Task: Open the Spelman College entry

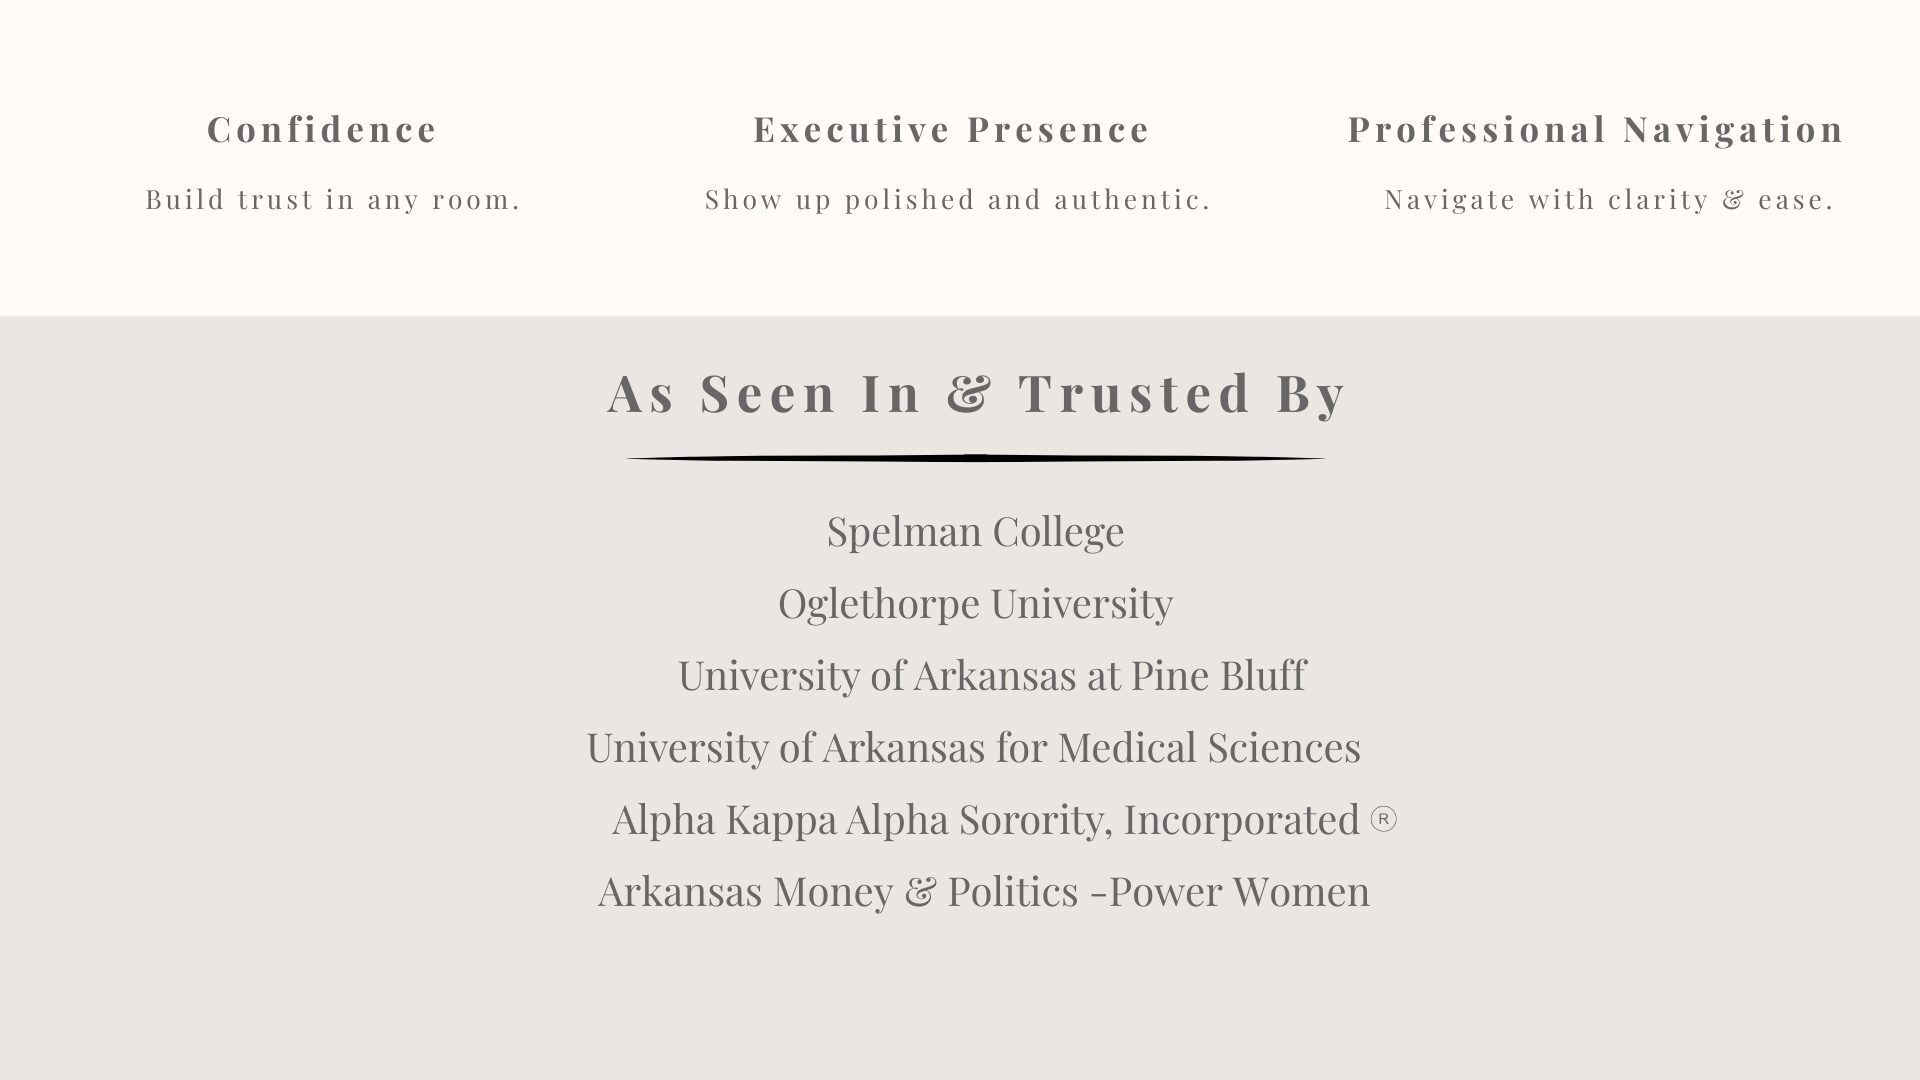Action: point(975,531)
